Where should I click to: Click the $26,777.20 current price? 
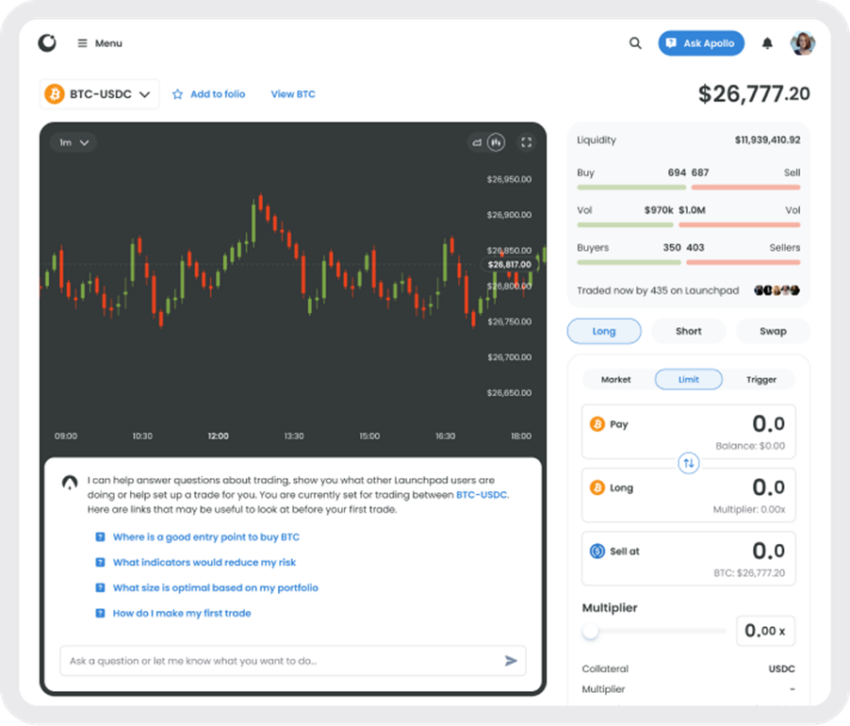coord(754,94)
